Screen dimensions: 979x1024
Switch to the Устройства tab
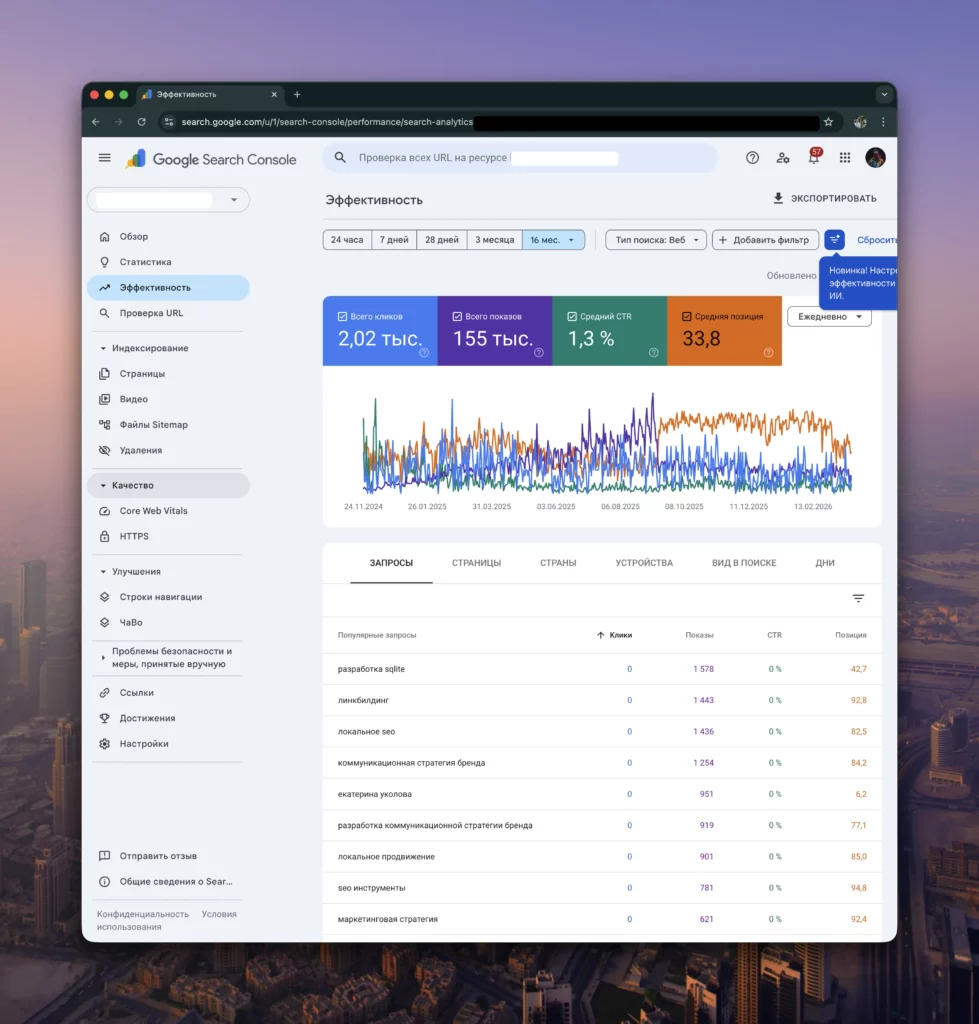(644, 563)
